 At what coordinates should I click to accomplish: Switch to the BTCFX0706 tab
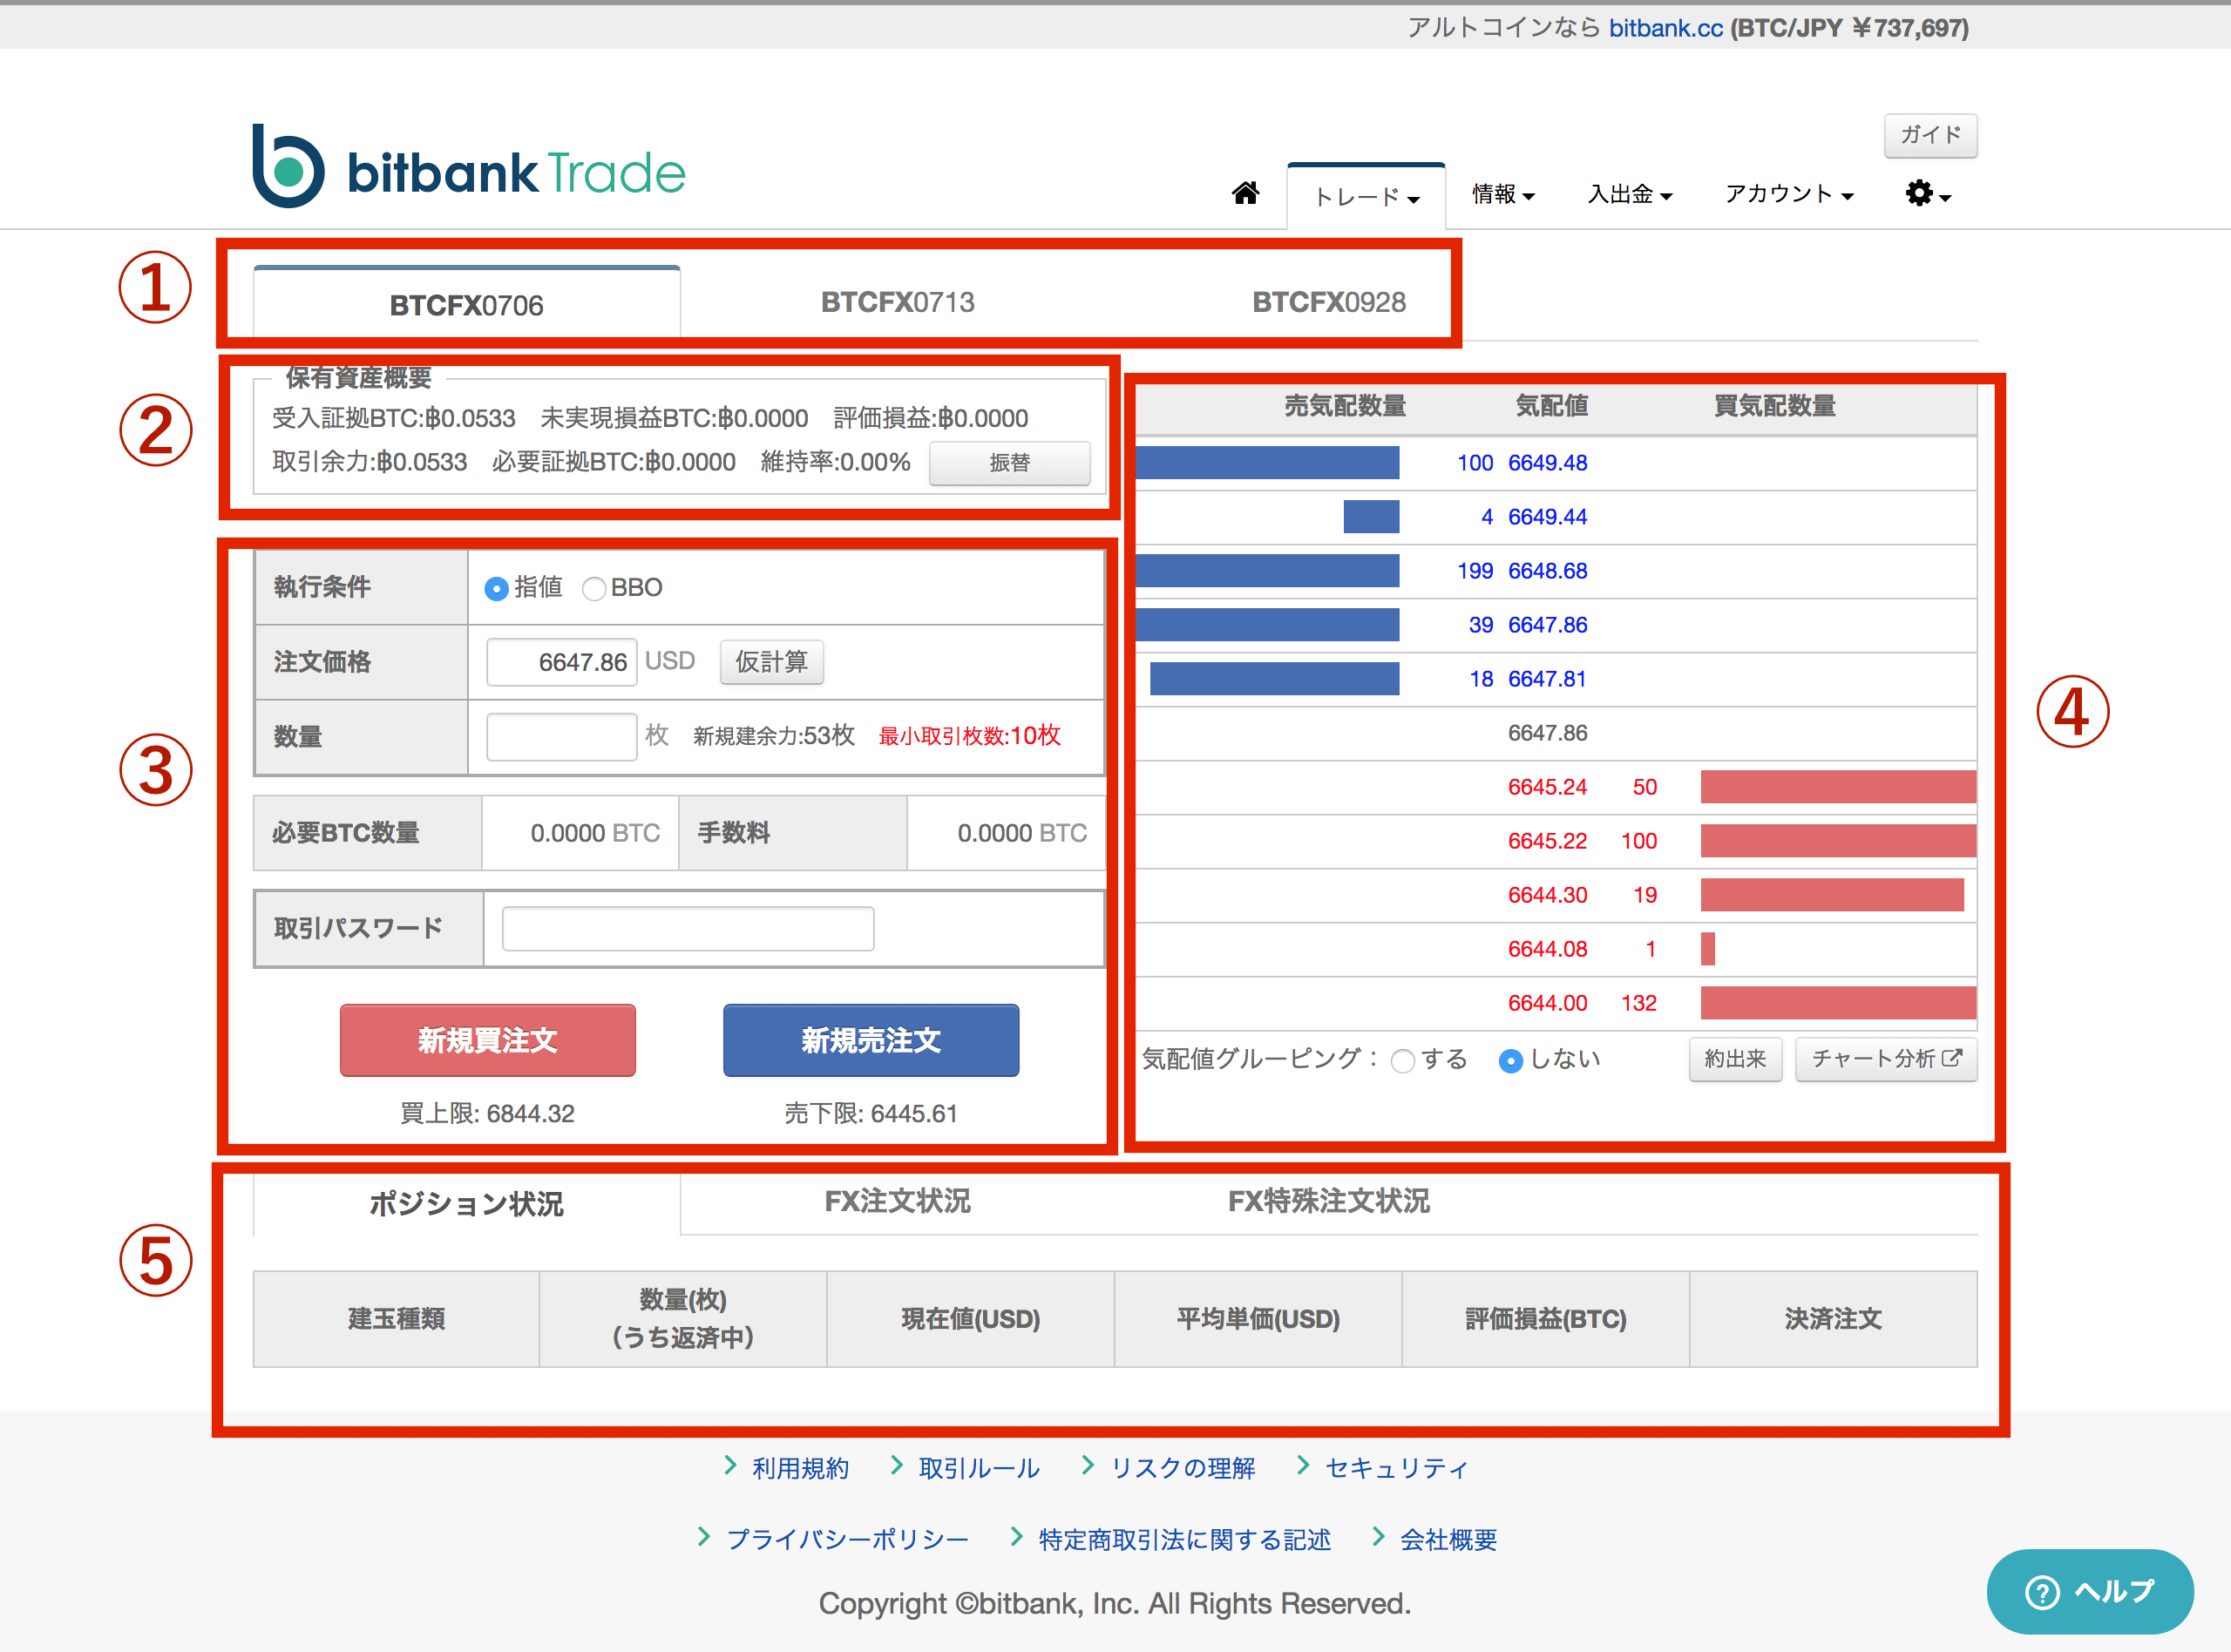467,304
